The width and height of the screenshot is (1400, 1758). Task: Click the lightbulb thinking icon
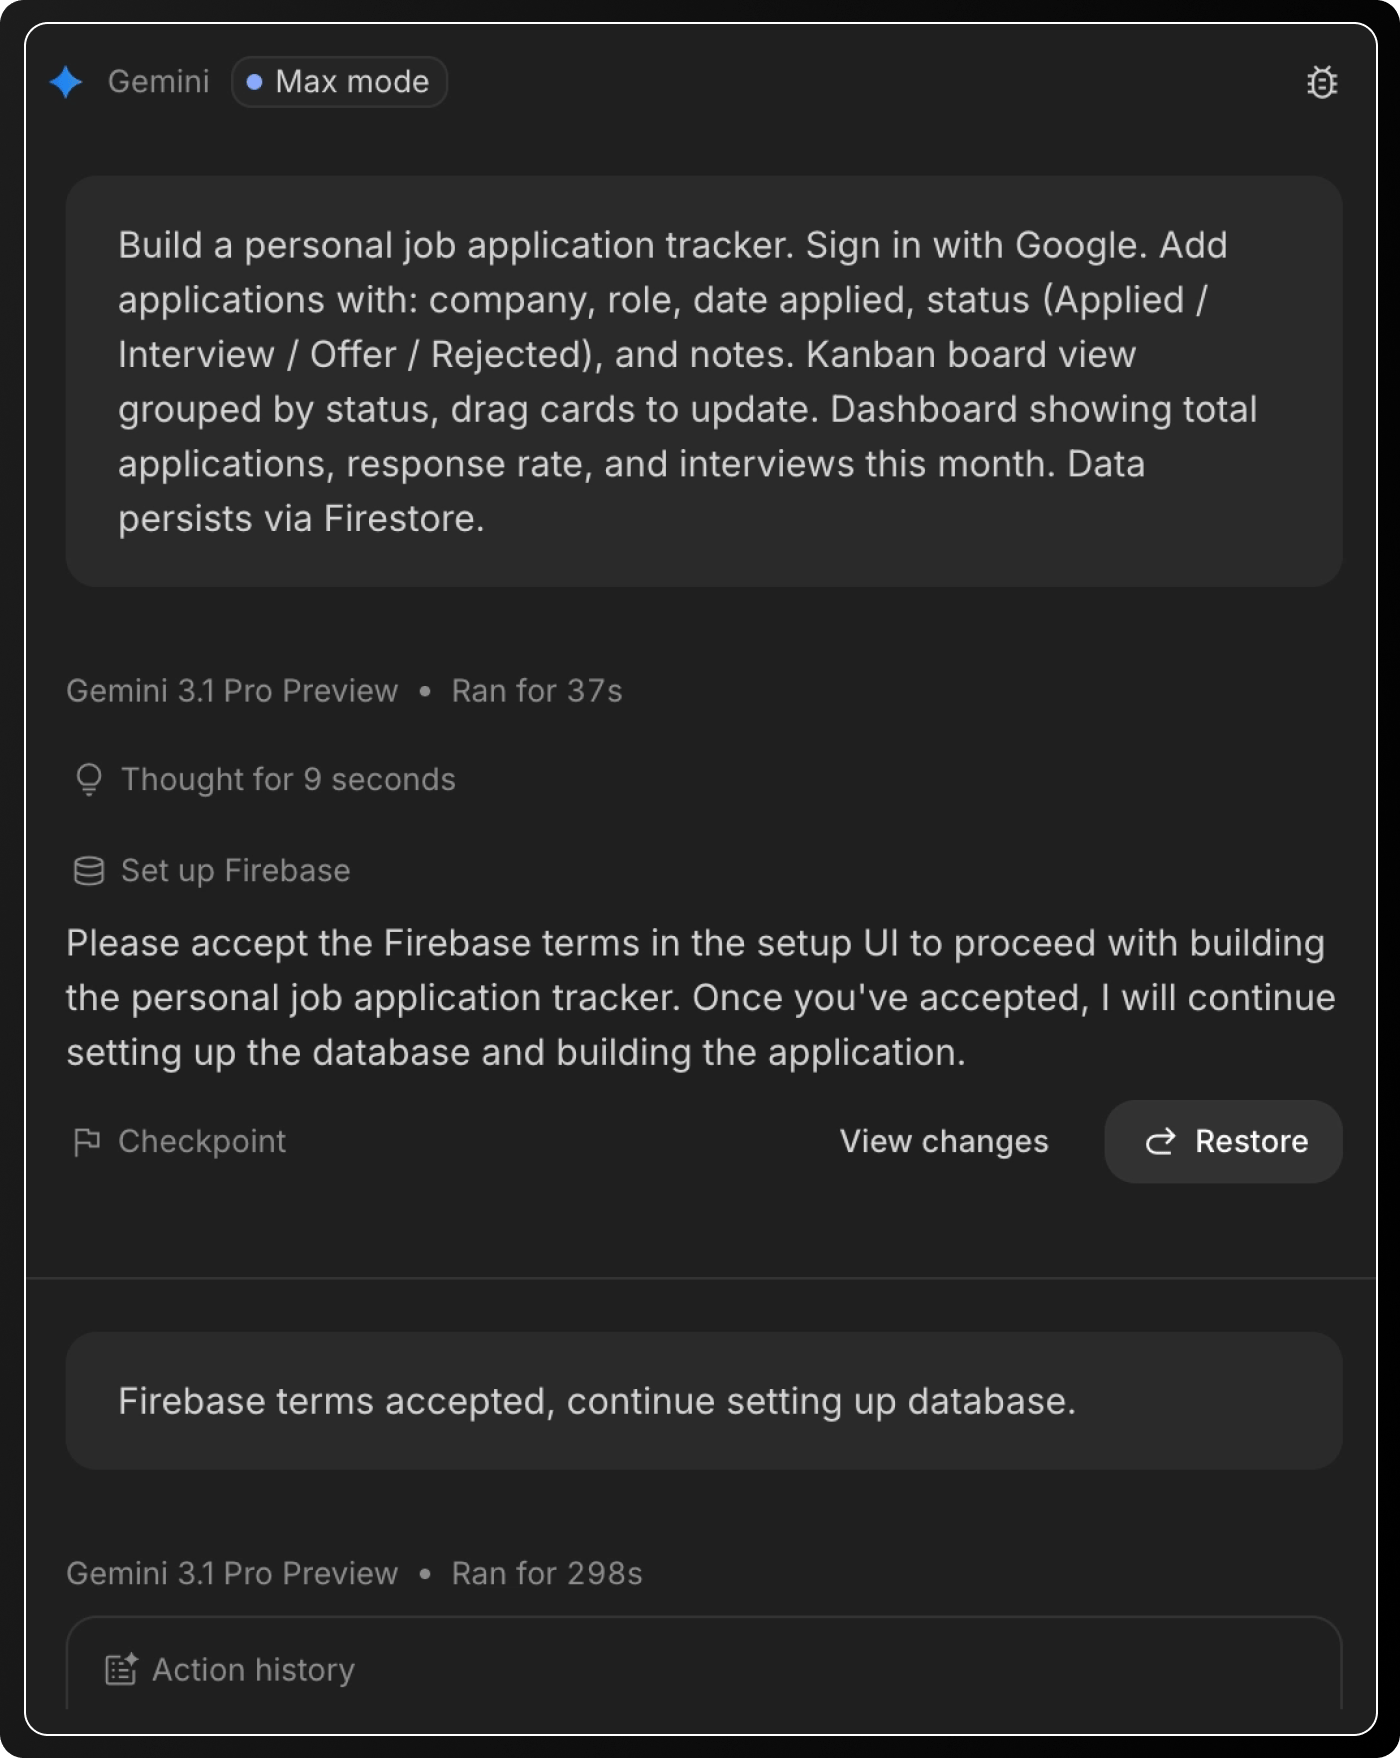89,780
